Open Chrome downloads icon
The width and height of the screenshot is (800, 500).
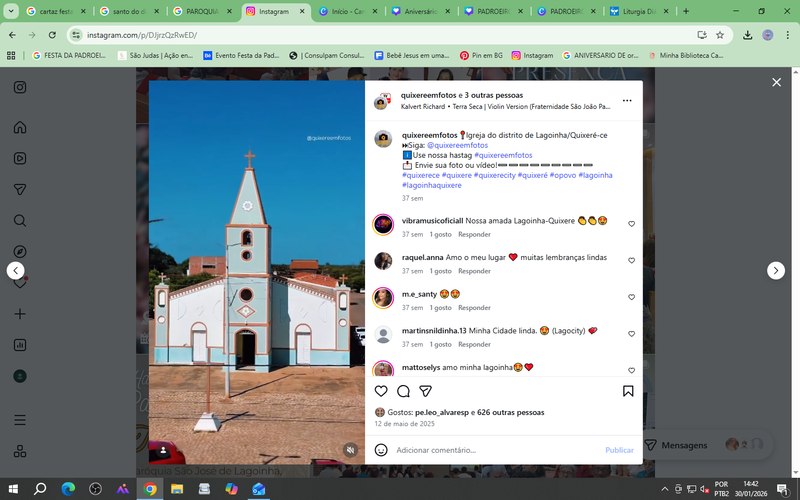coord(747,35)
